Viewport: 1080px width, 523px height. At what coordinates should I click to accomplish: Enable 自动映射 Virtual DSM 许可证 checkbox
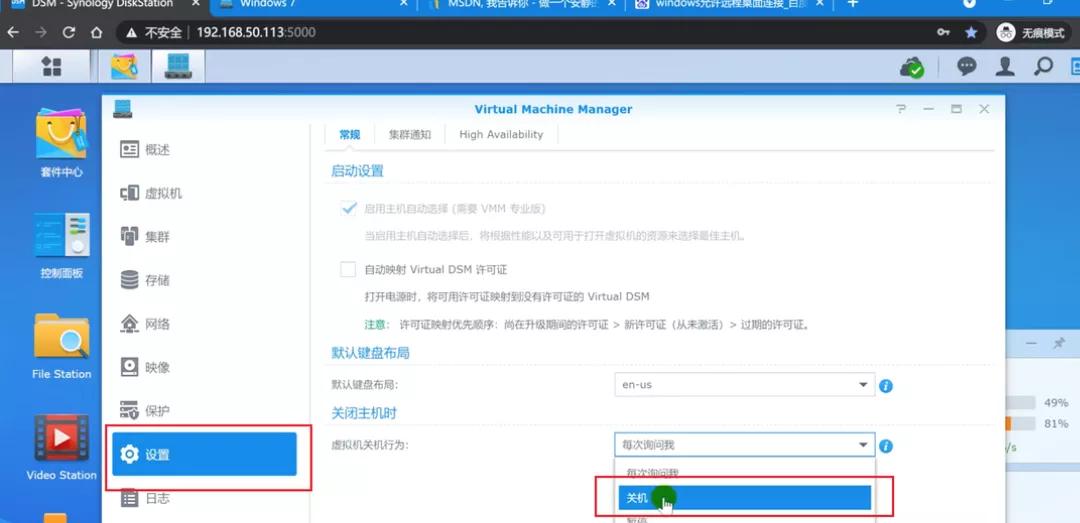point(349,269)
